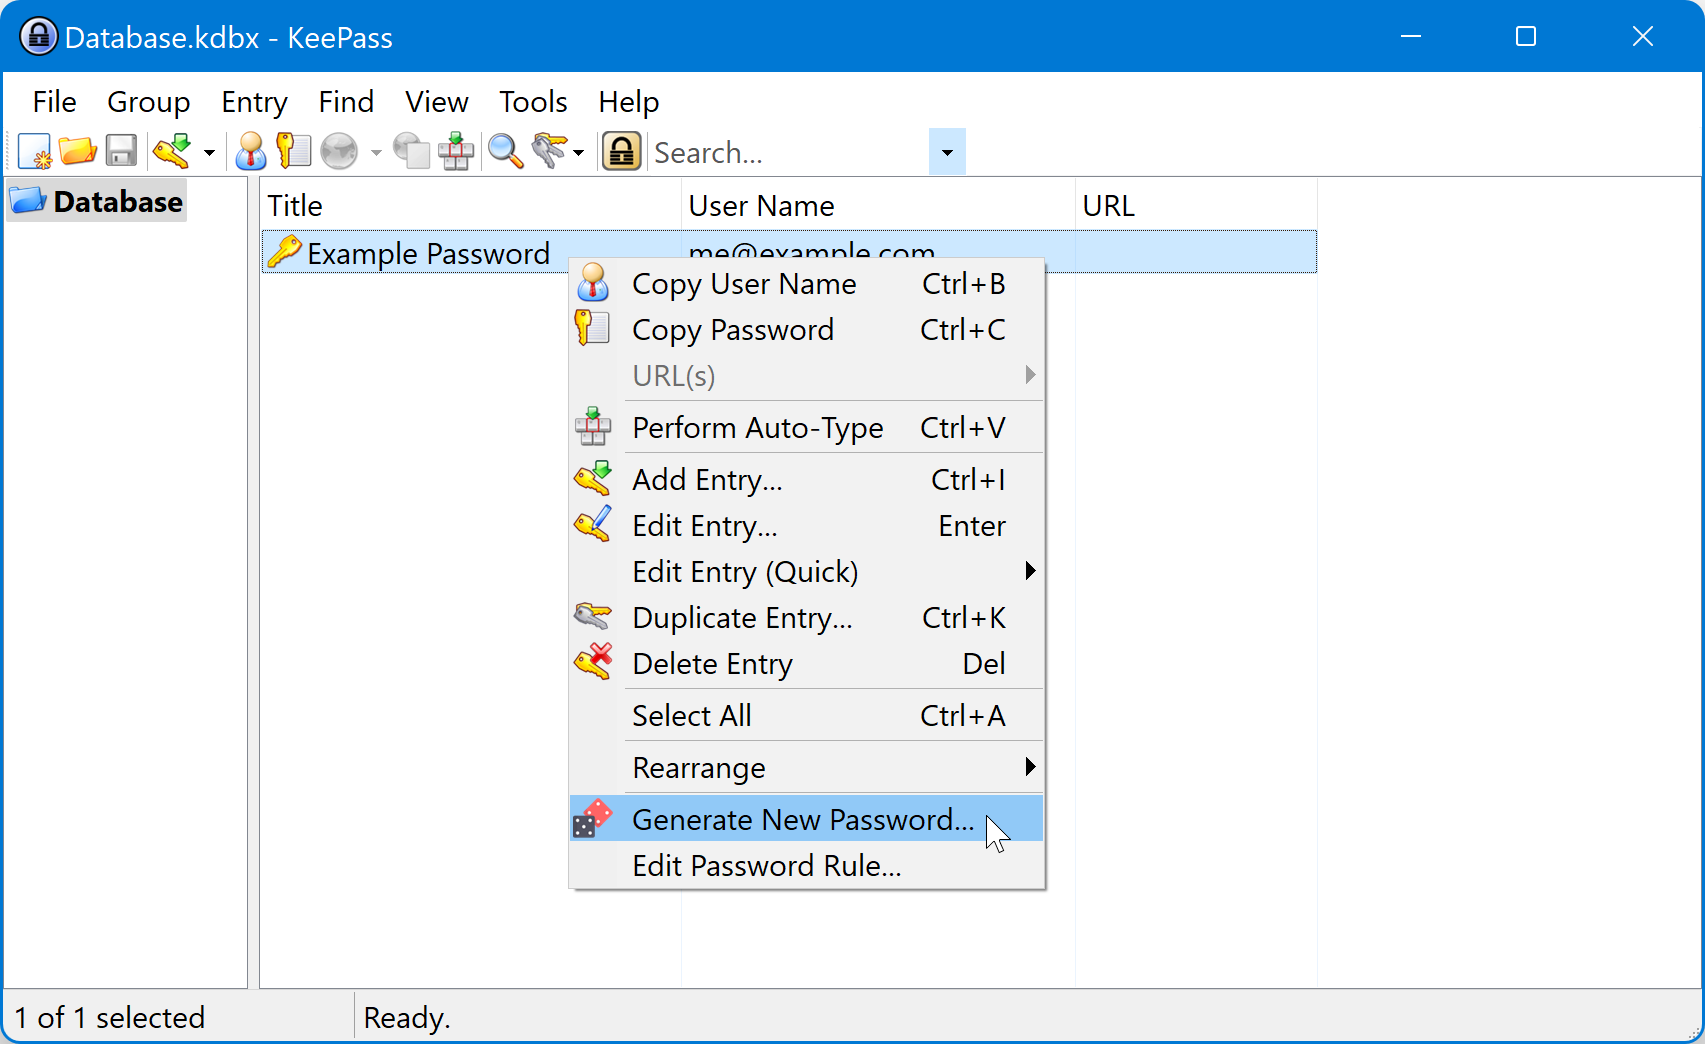Open the Tools menu
This screenshot has width=1705, height=1044.
(x=533, y=102)
